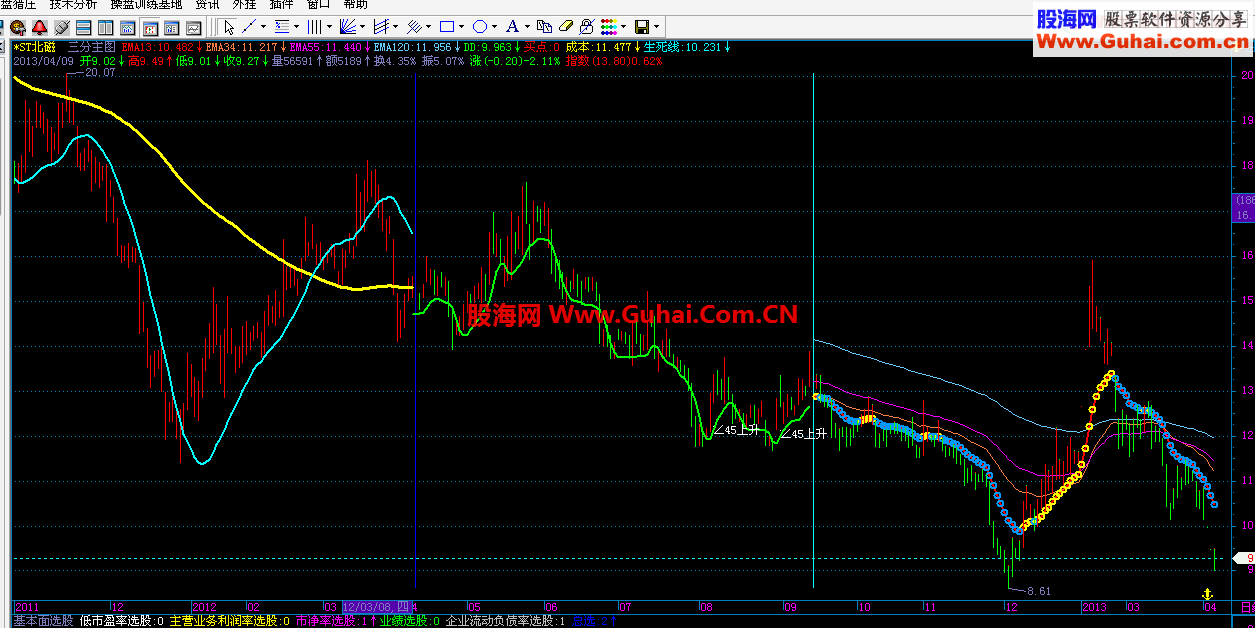Select the vertical cycle lines tool
The height and width of the screenshot is (628, 1255).
314,27
